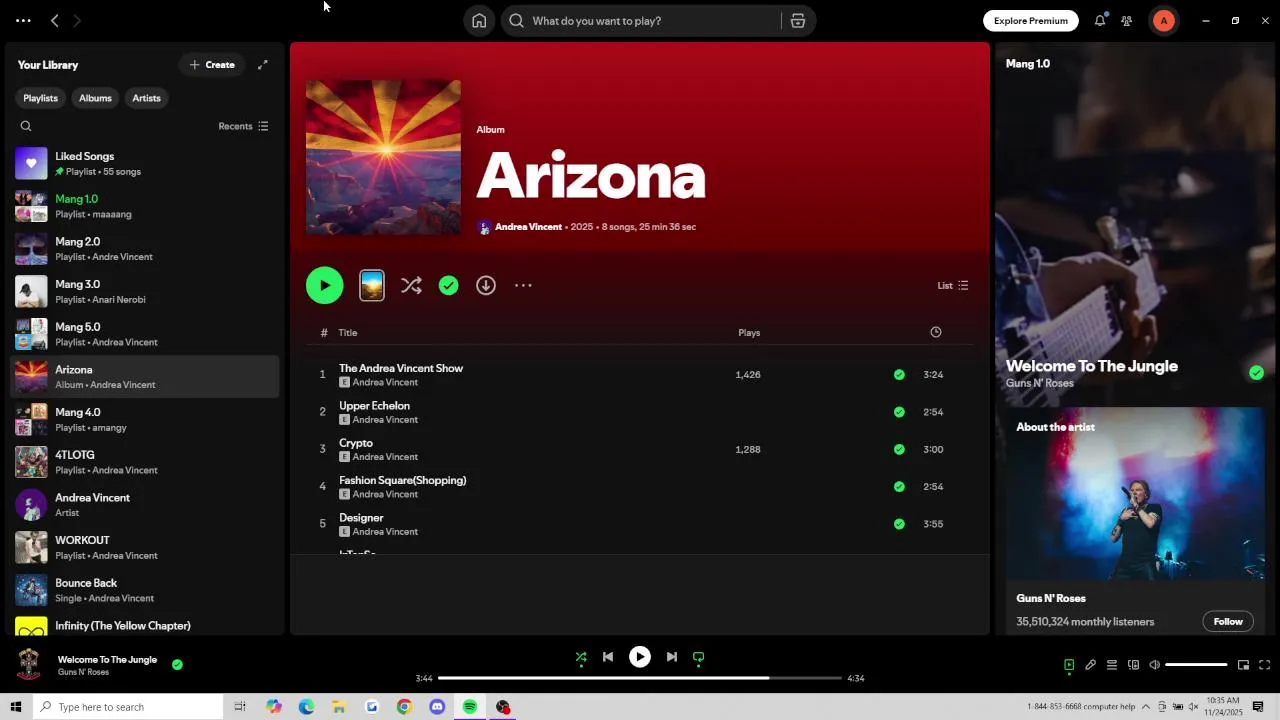The image size is (1280, 720).
Task: Open the play queue
Action: (x=1112, y=665)
